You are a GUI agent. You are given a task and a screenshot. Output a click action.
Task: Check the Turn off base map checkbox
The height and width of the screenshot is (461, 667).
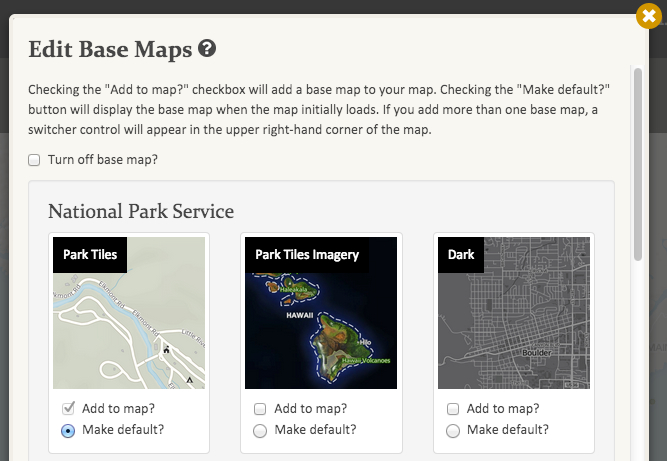34,160
